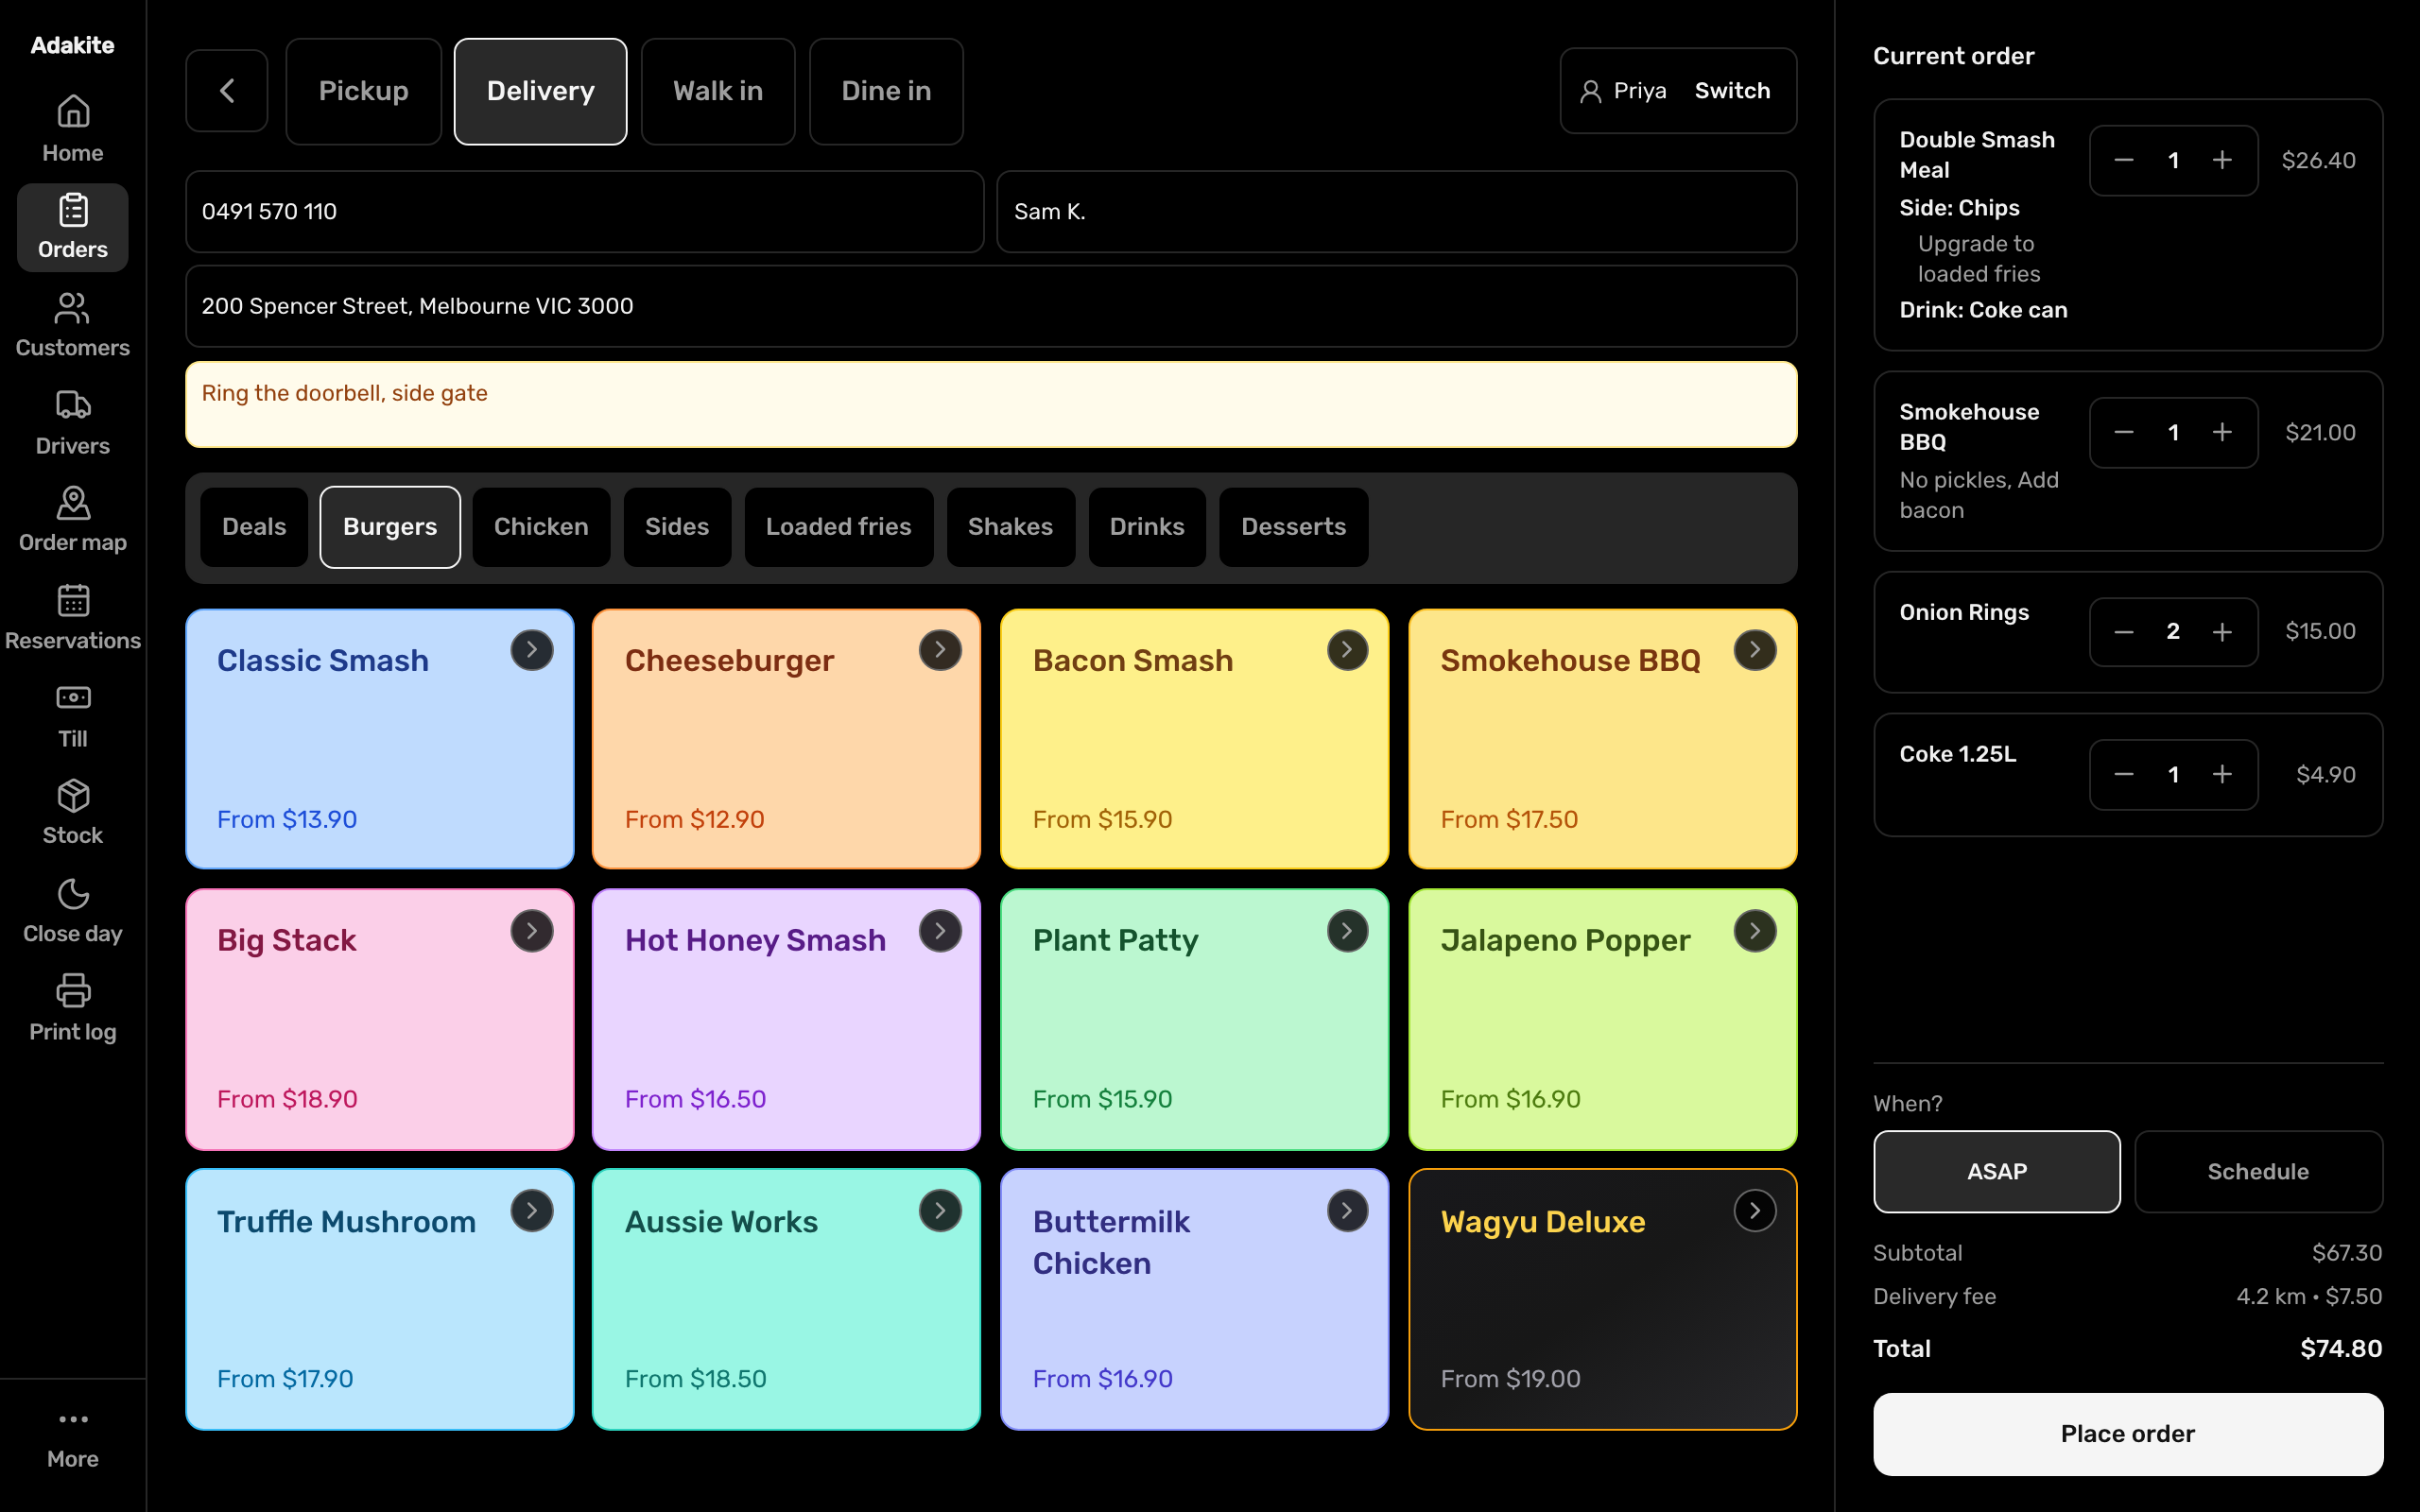
Task: Expand Jalapeno Popper options chevron
Action: click(1755, 931)
